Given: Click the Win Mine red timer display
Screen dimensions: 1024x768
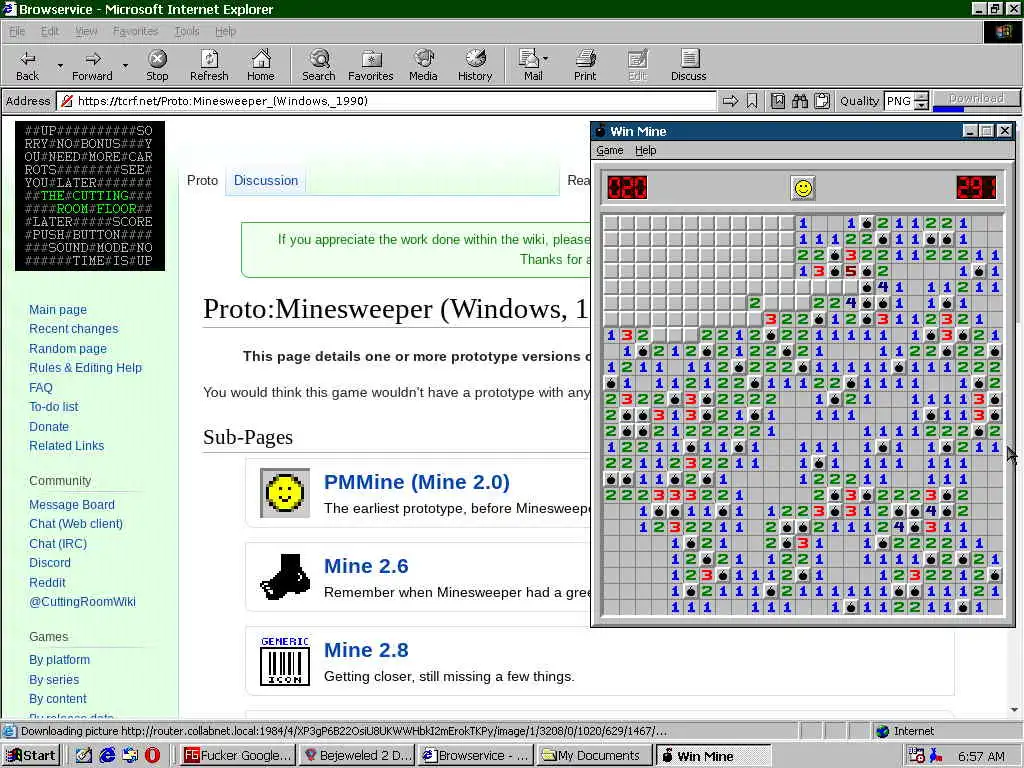Looking at the screenshot, I should coord(976,187).
